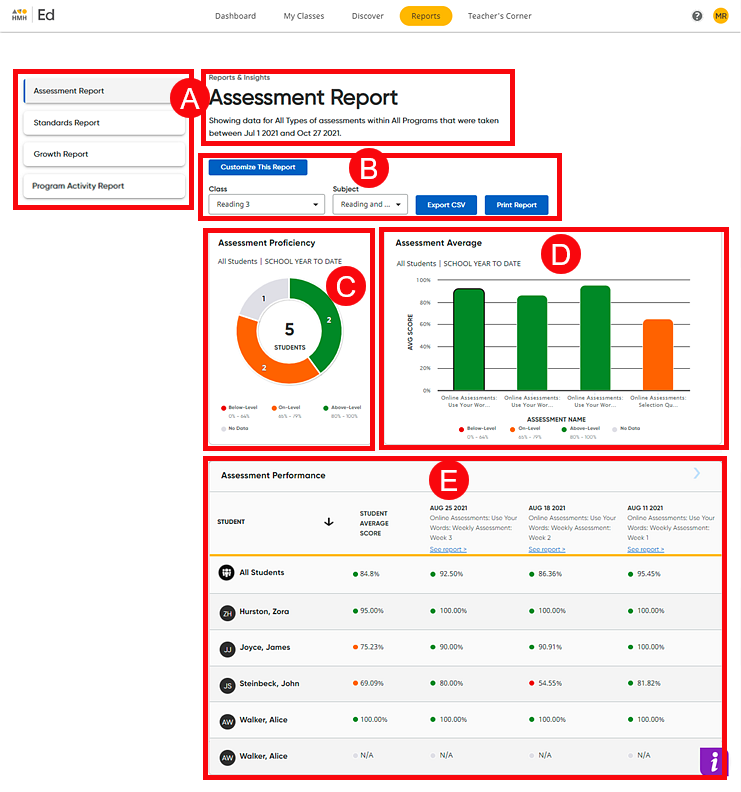
Task: Click James Joyce's JJ avatar
Action: (227, 649)
